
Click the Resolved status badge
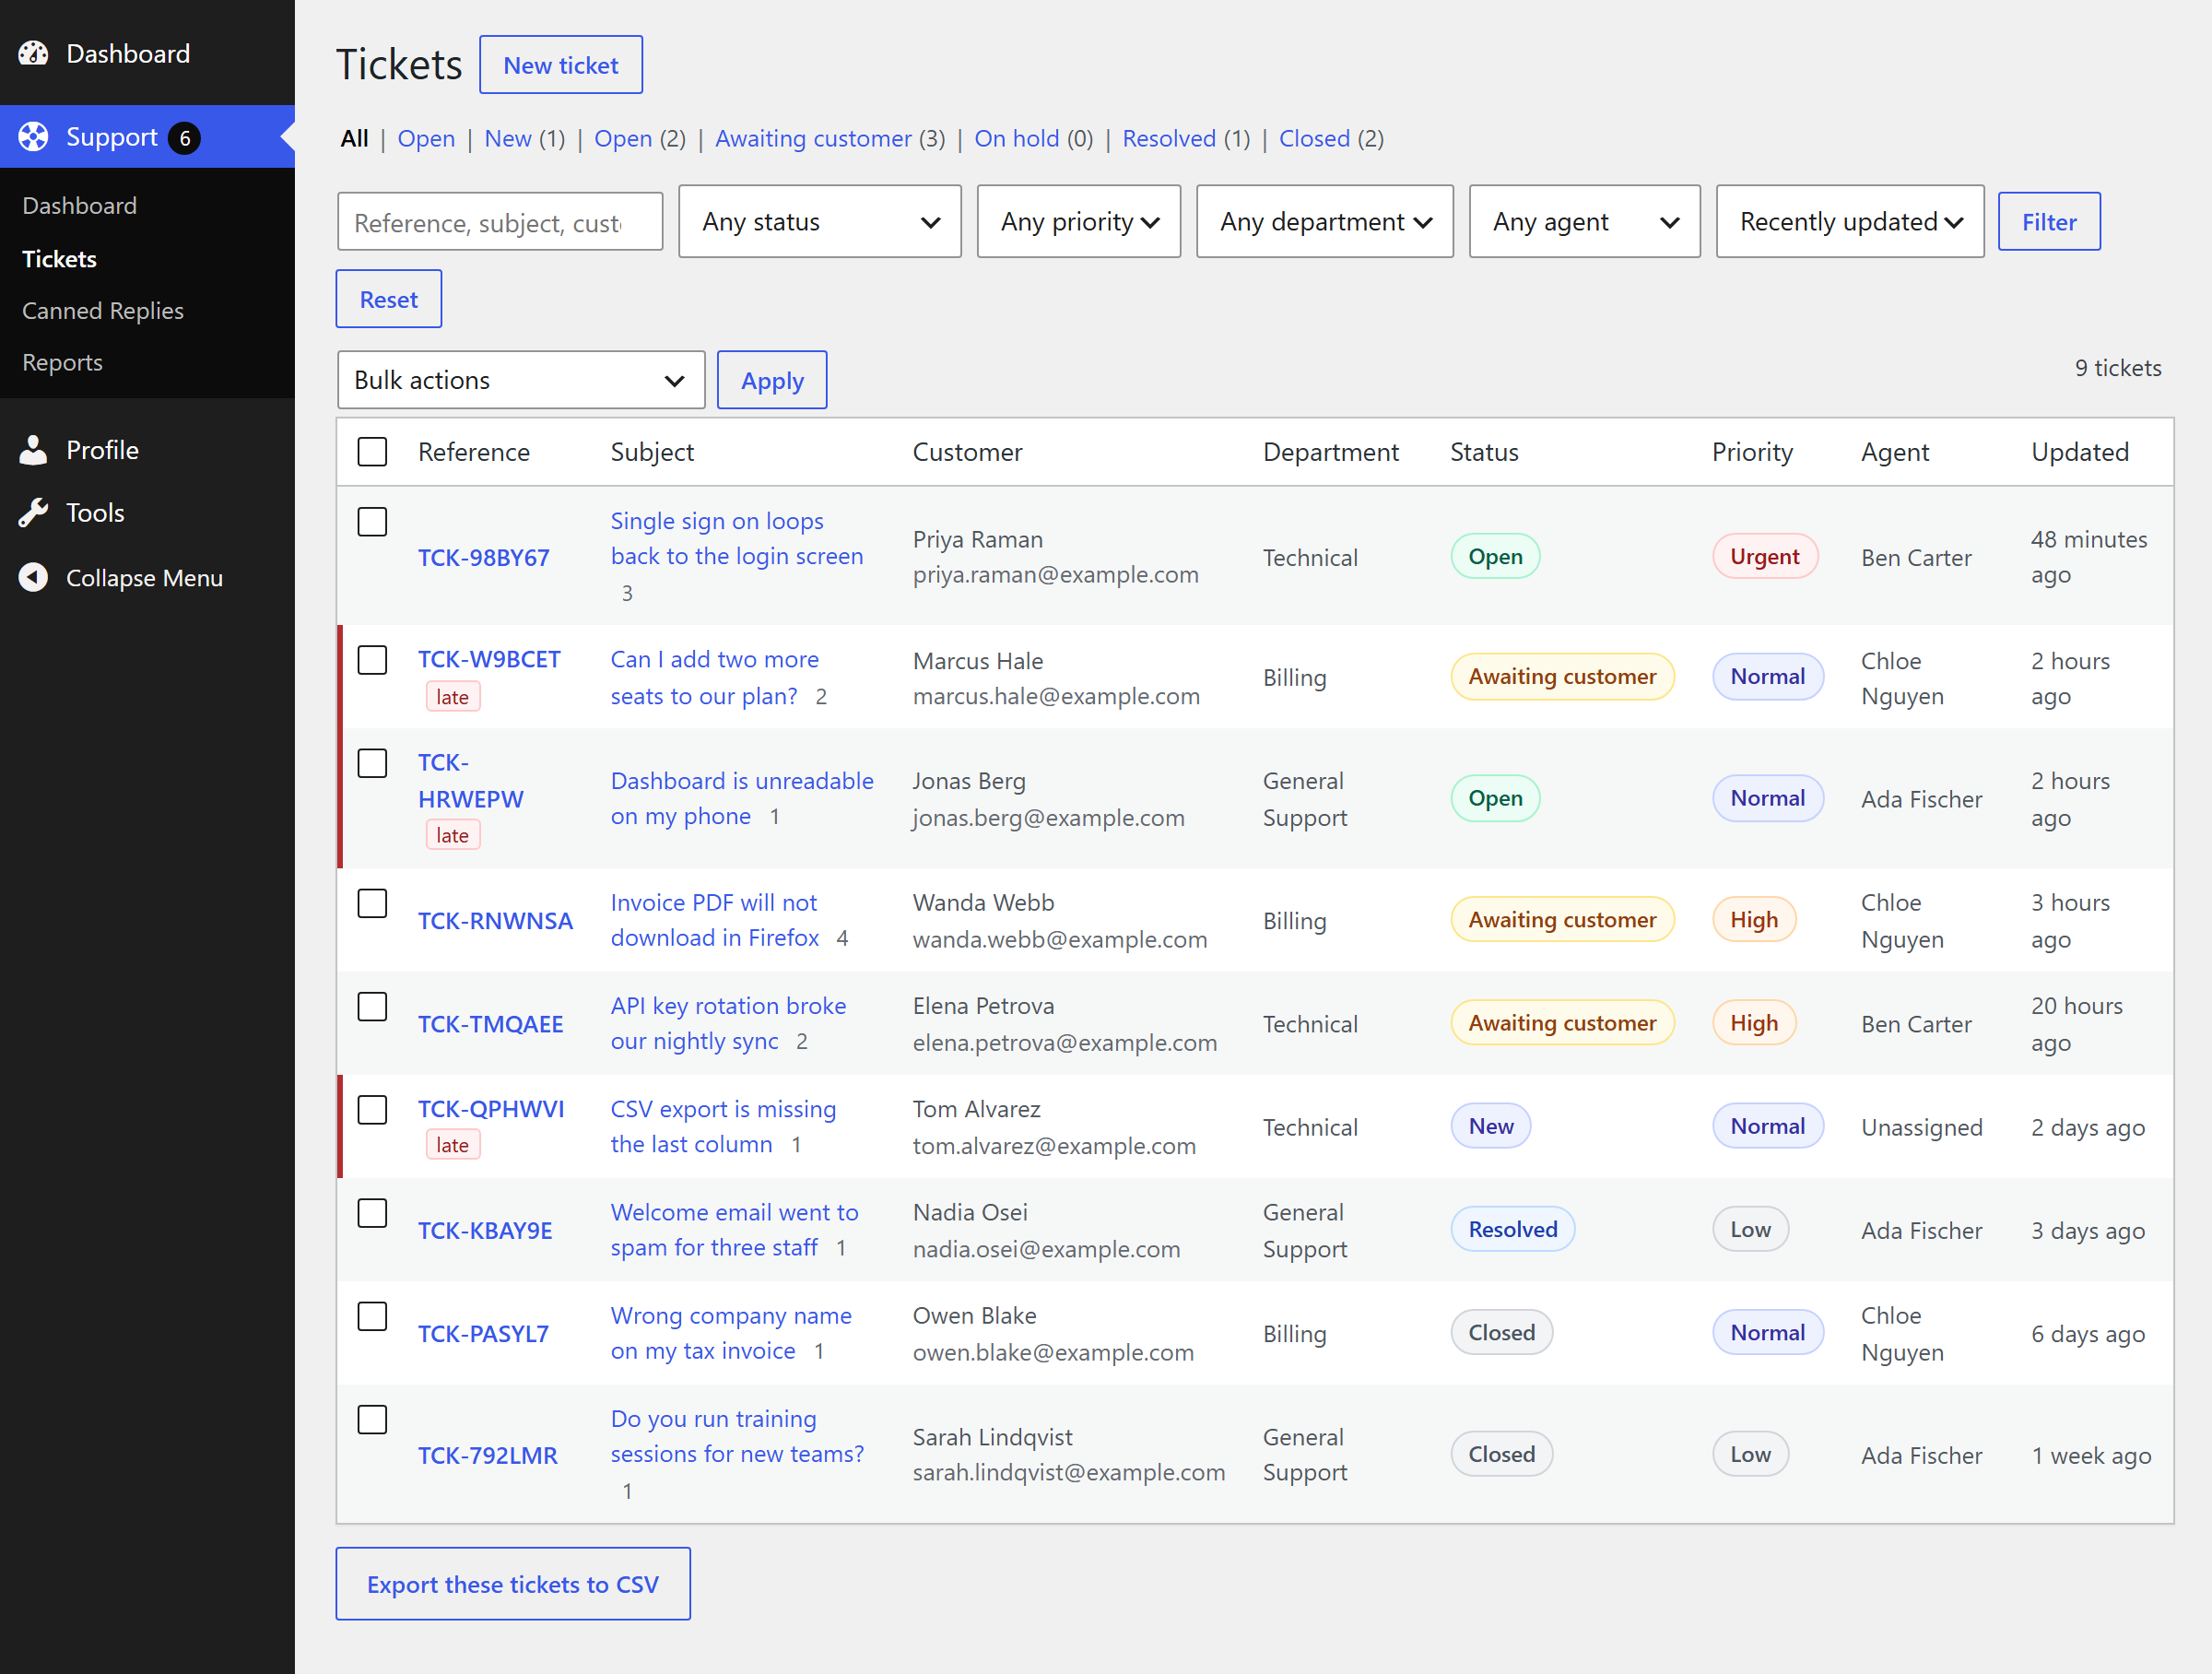pos(1512,1229)
